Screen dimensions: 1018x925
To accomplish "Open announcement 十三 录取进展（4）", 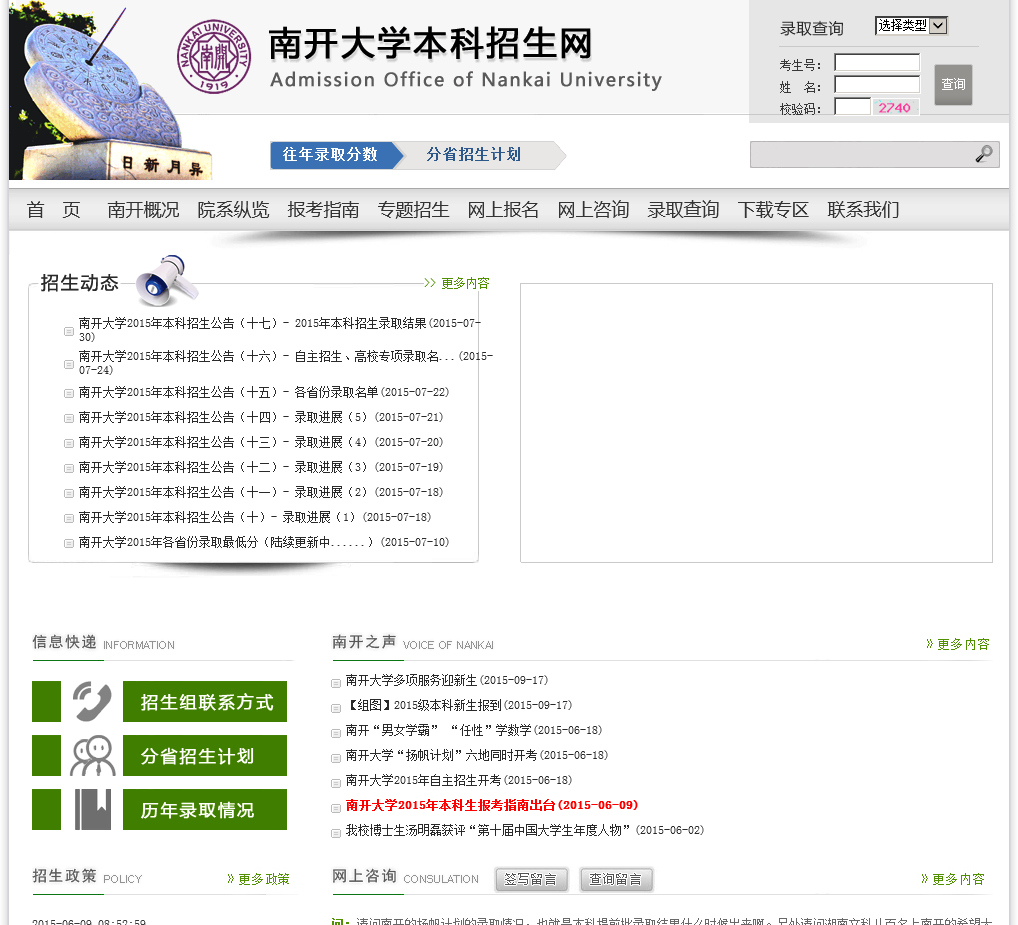I will [x=261, y=442].
